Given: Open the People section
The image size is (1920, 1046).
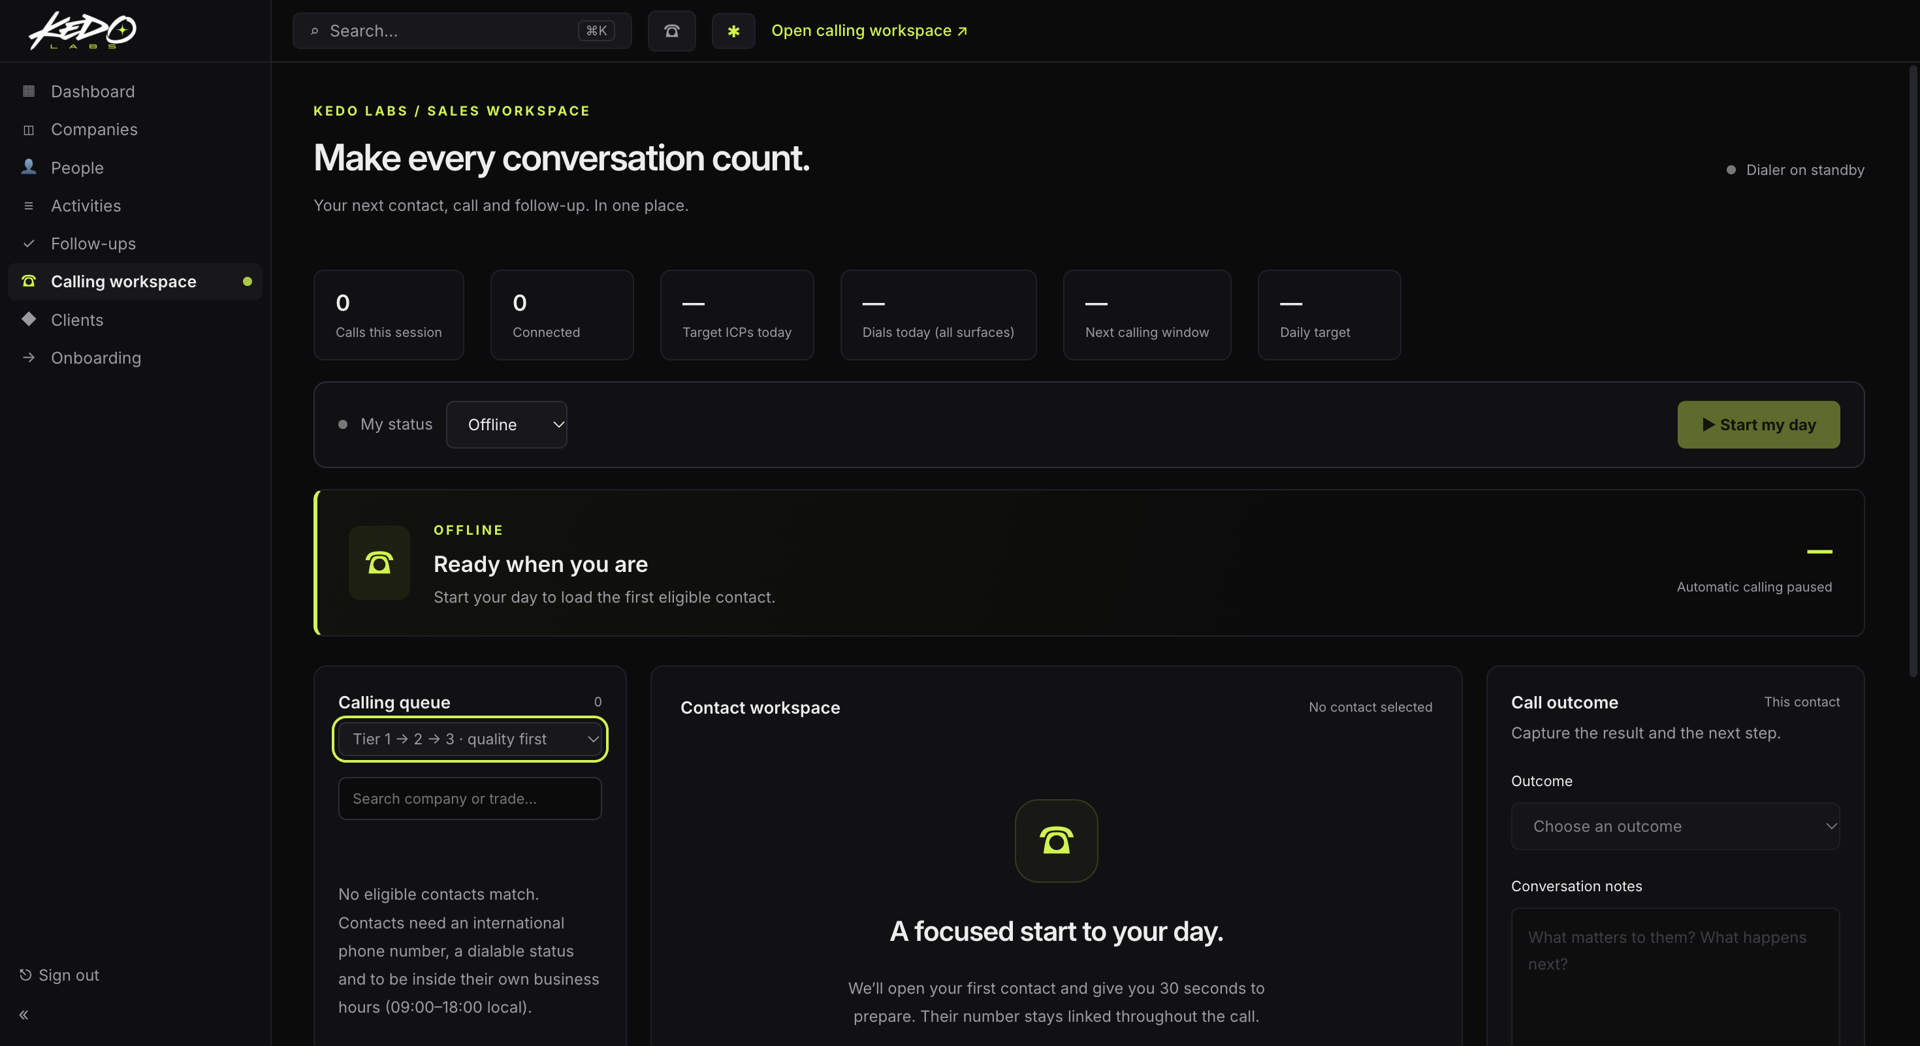Looking at the screenshot, I should pyautogui.click(x=135, y=167).
